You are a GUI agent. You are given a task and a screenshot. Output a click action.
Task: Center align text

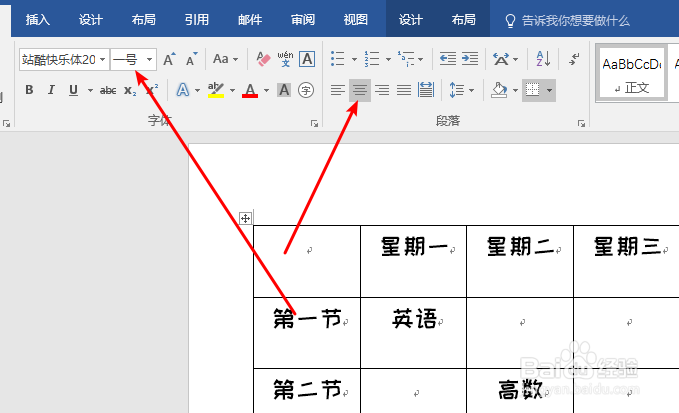point(359,90)
